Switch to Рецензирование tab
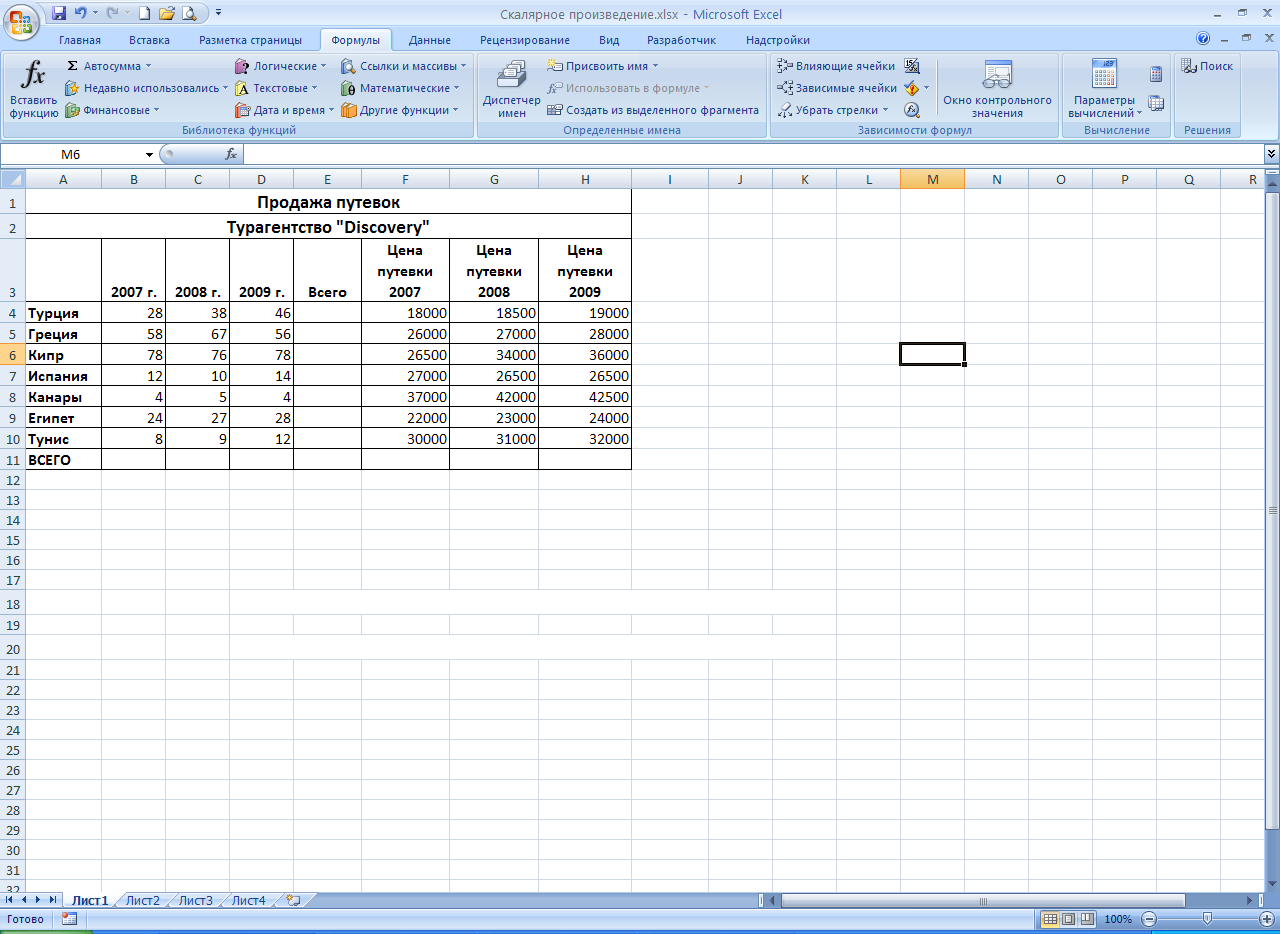The image size is (1280, 934). pos(525,40)
